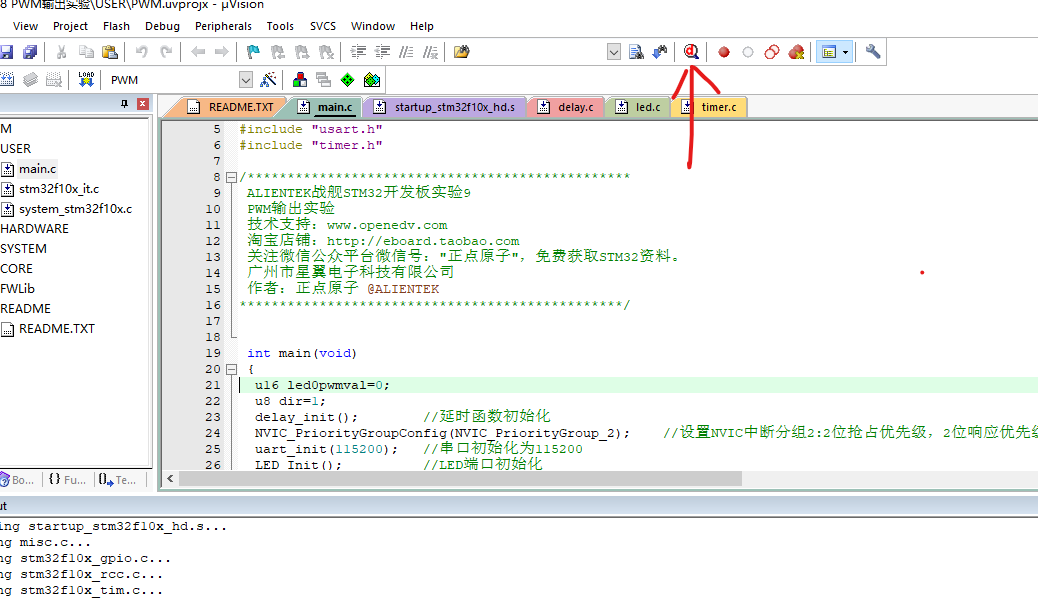Click the Stop build icon
The height and width of the screenshot is (601, 1038).
pos(54,80)
